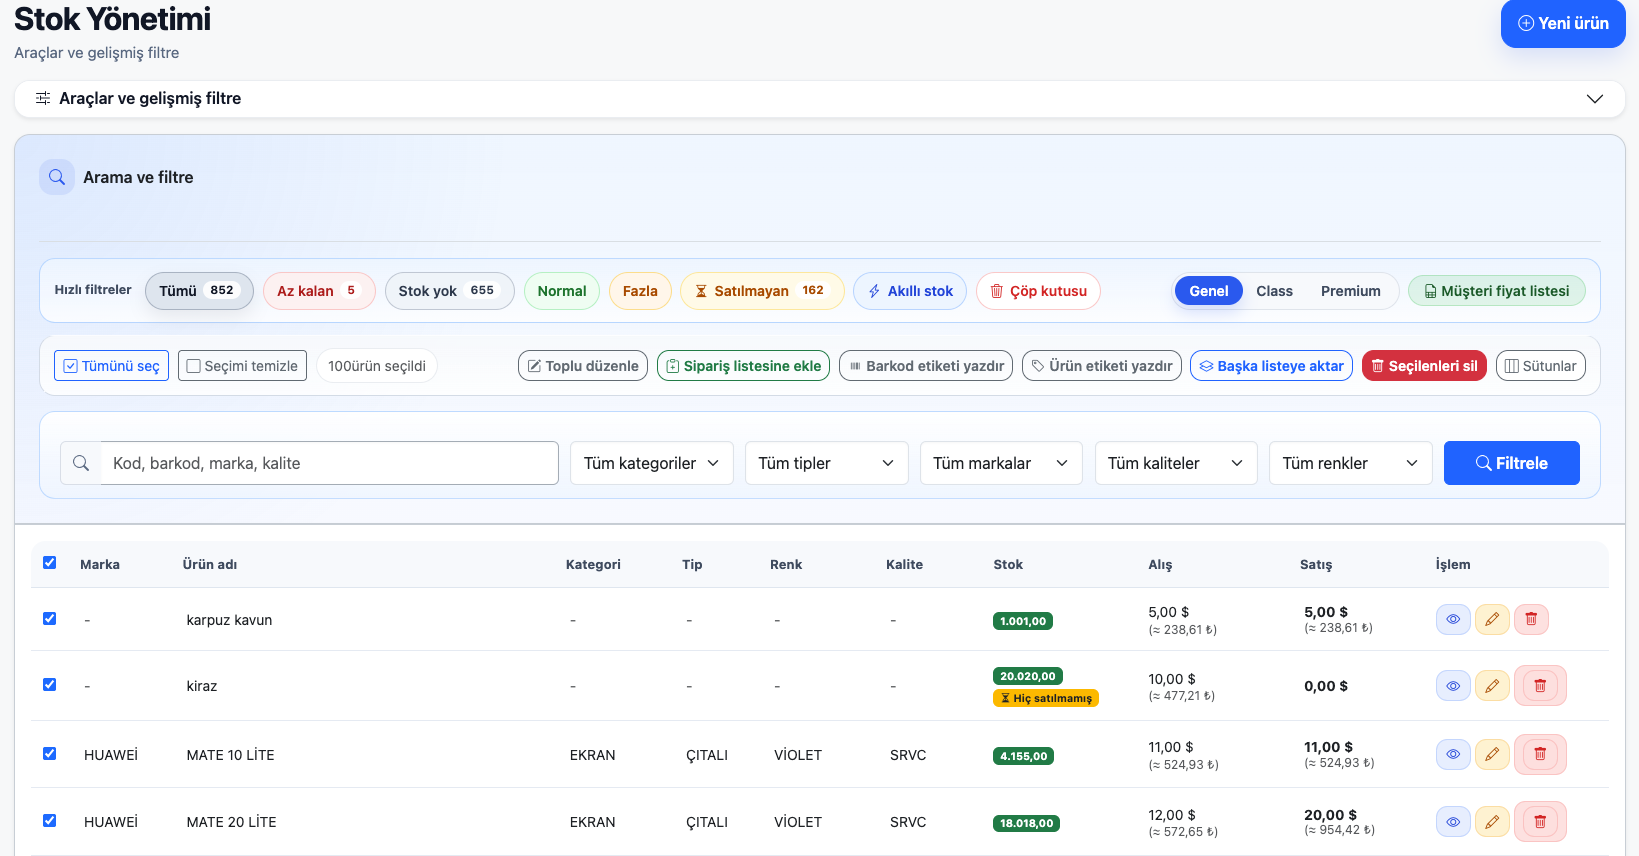Select the Az kalan quick filter
1639x856 pixels.
(319, 291)
